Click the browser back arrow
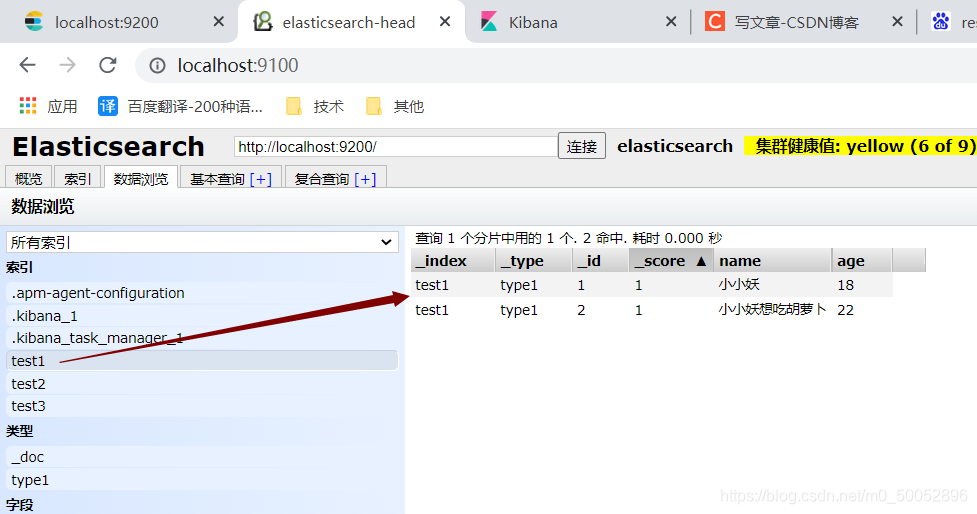The height and width of the screenshot is (514, 977). 27,65
